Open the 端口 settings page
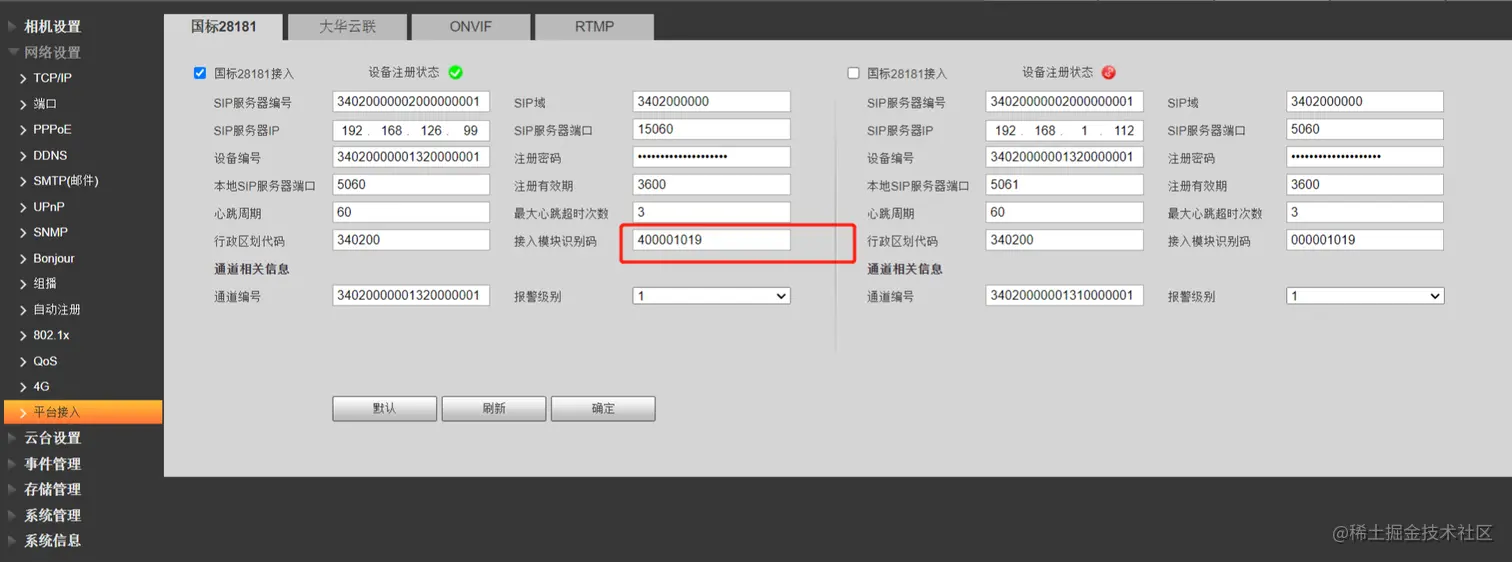The image size is (1512, 562). click(x=45, y=103)
